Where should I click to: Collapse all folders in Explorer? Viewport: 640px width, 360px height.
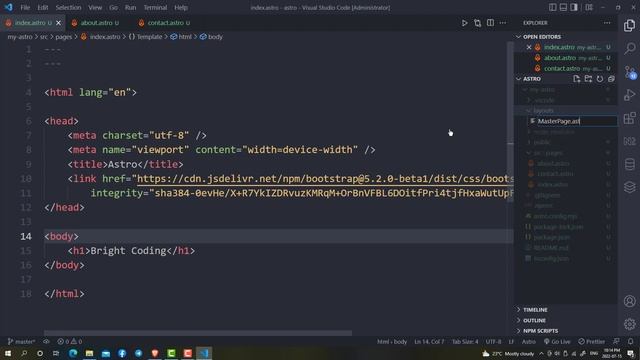click(x=611, y=79)
